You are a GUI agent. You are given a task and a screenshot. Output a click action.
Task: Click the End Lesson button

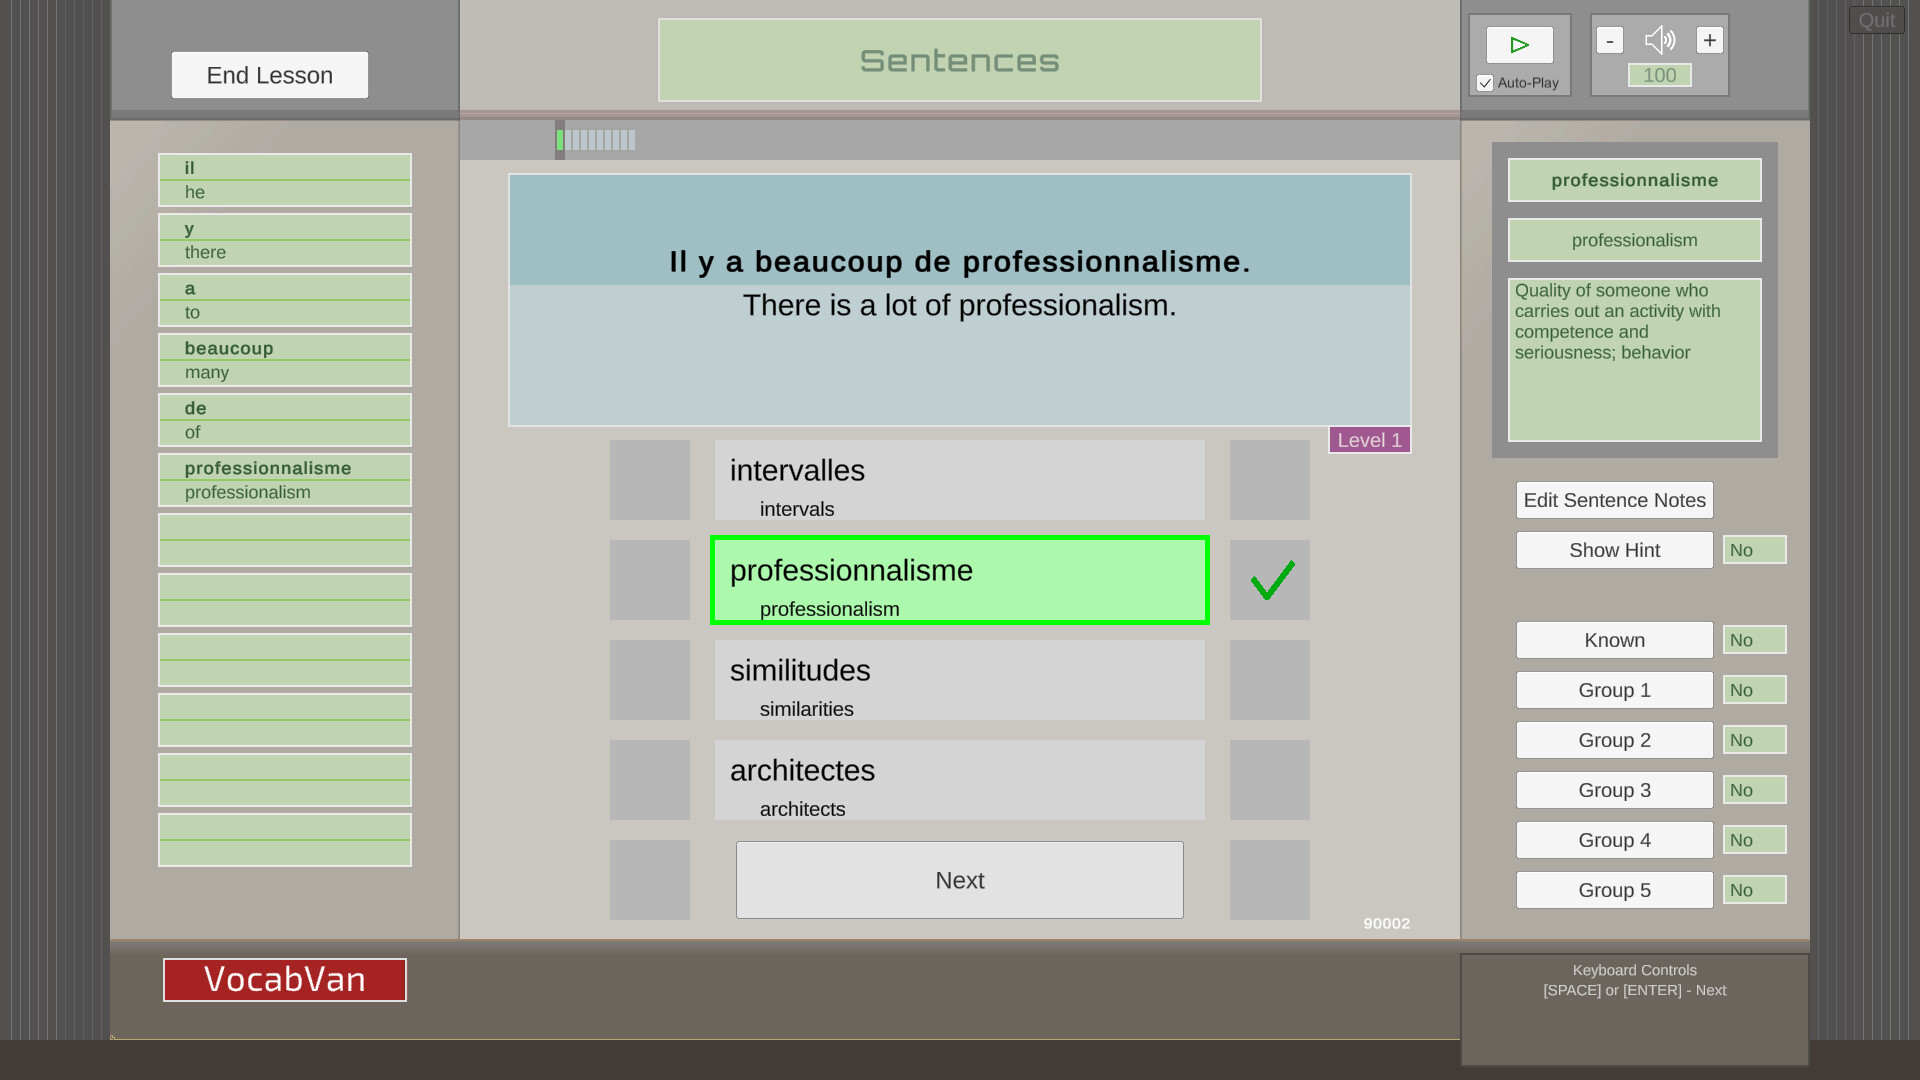(269, 74)
